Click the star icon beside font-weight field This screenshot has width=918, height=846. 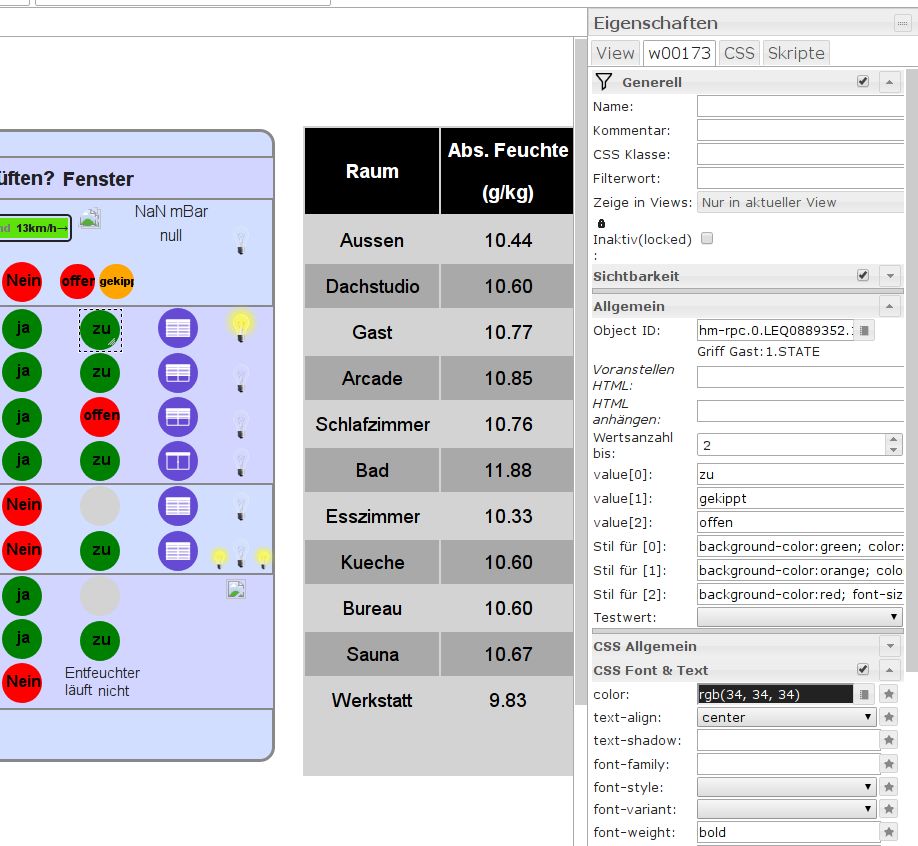(888, 832)
